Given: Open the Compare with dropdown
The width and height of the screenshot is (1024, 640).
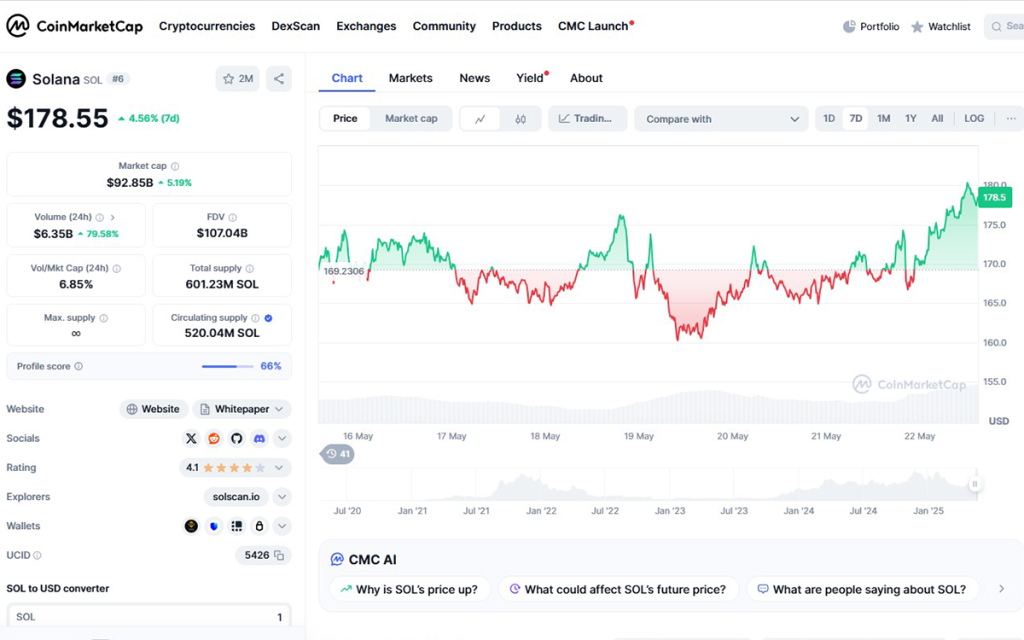Looking at the screenshot, I should click(722, 119).
